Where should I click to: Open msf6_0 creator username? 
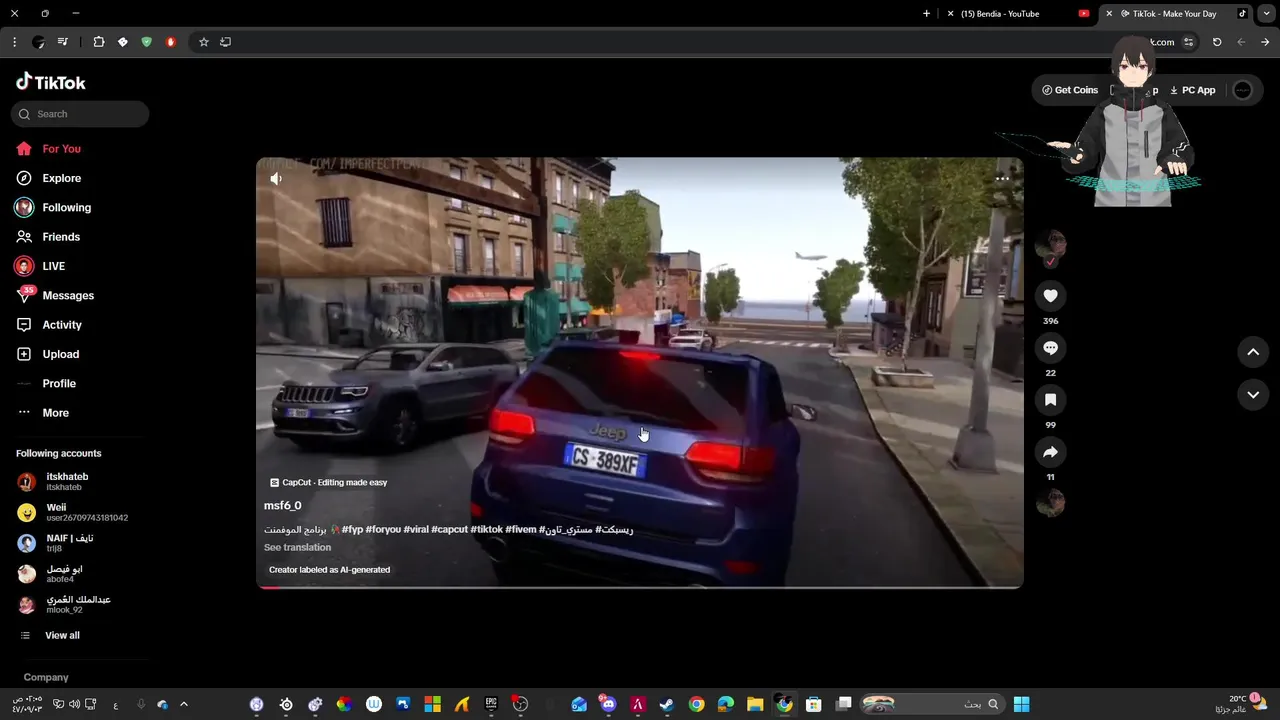click(283, 506)
